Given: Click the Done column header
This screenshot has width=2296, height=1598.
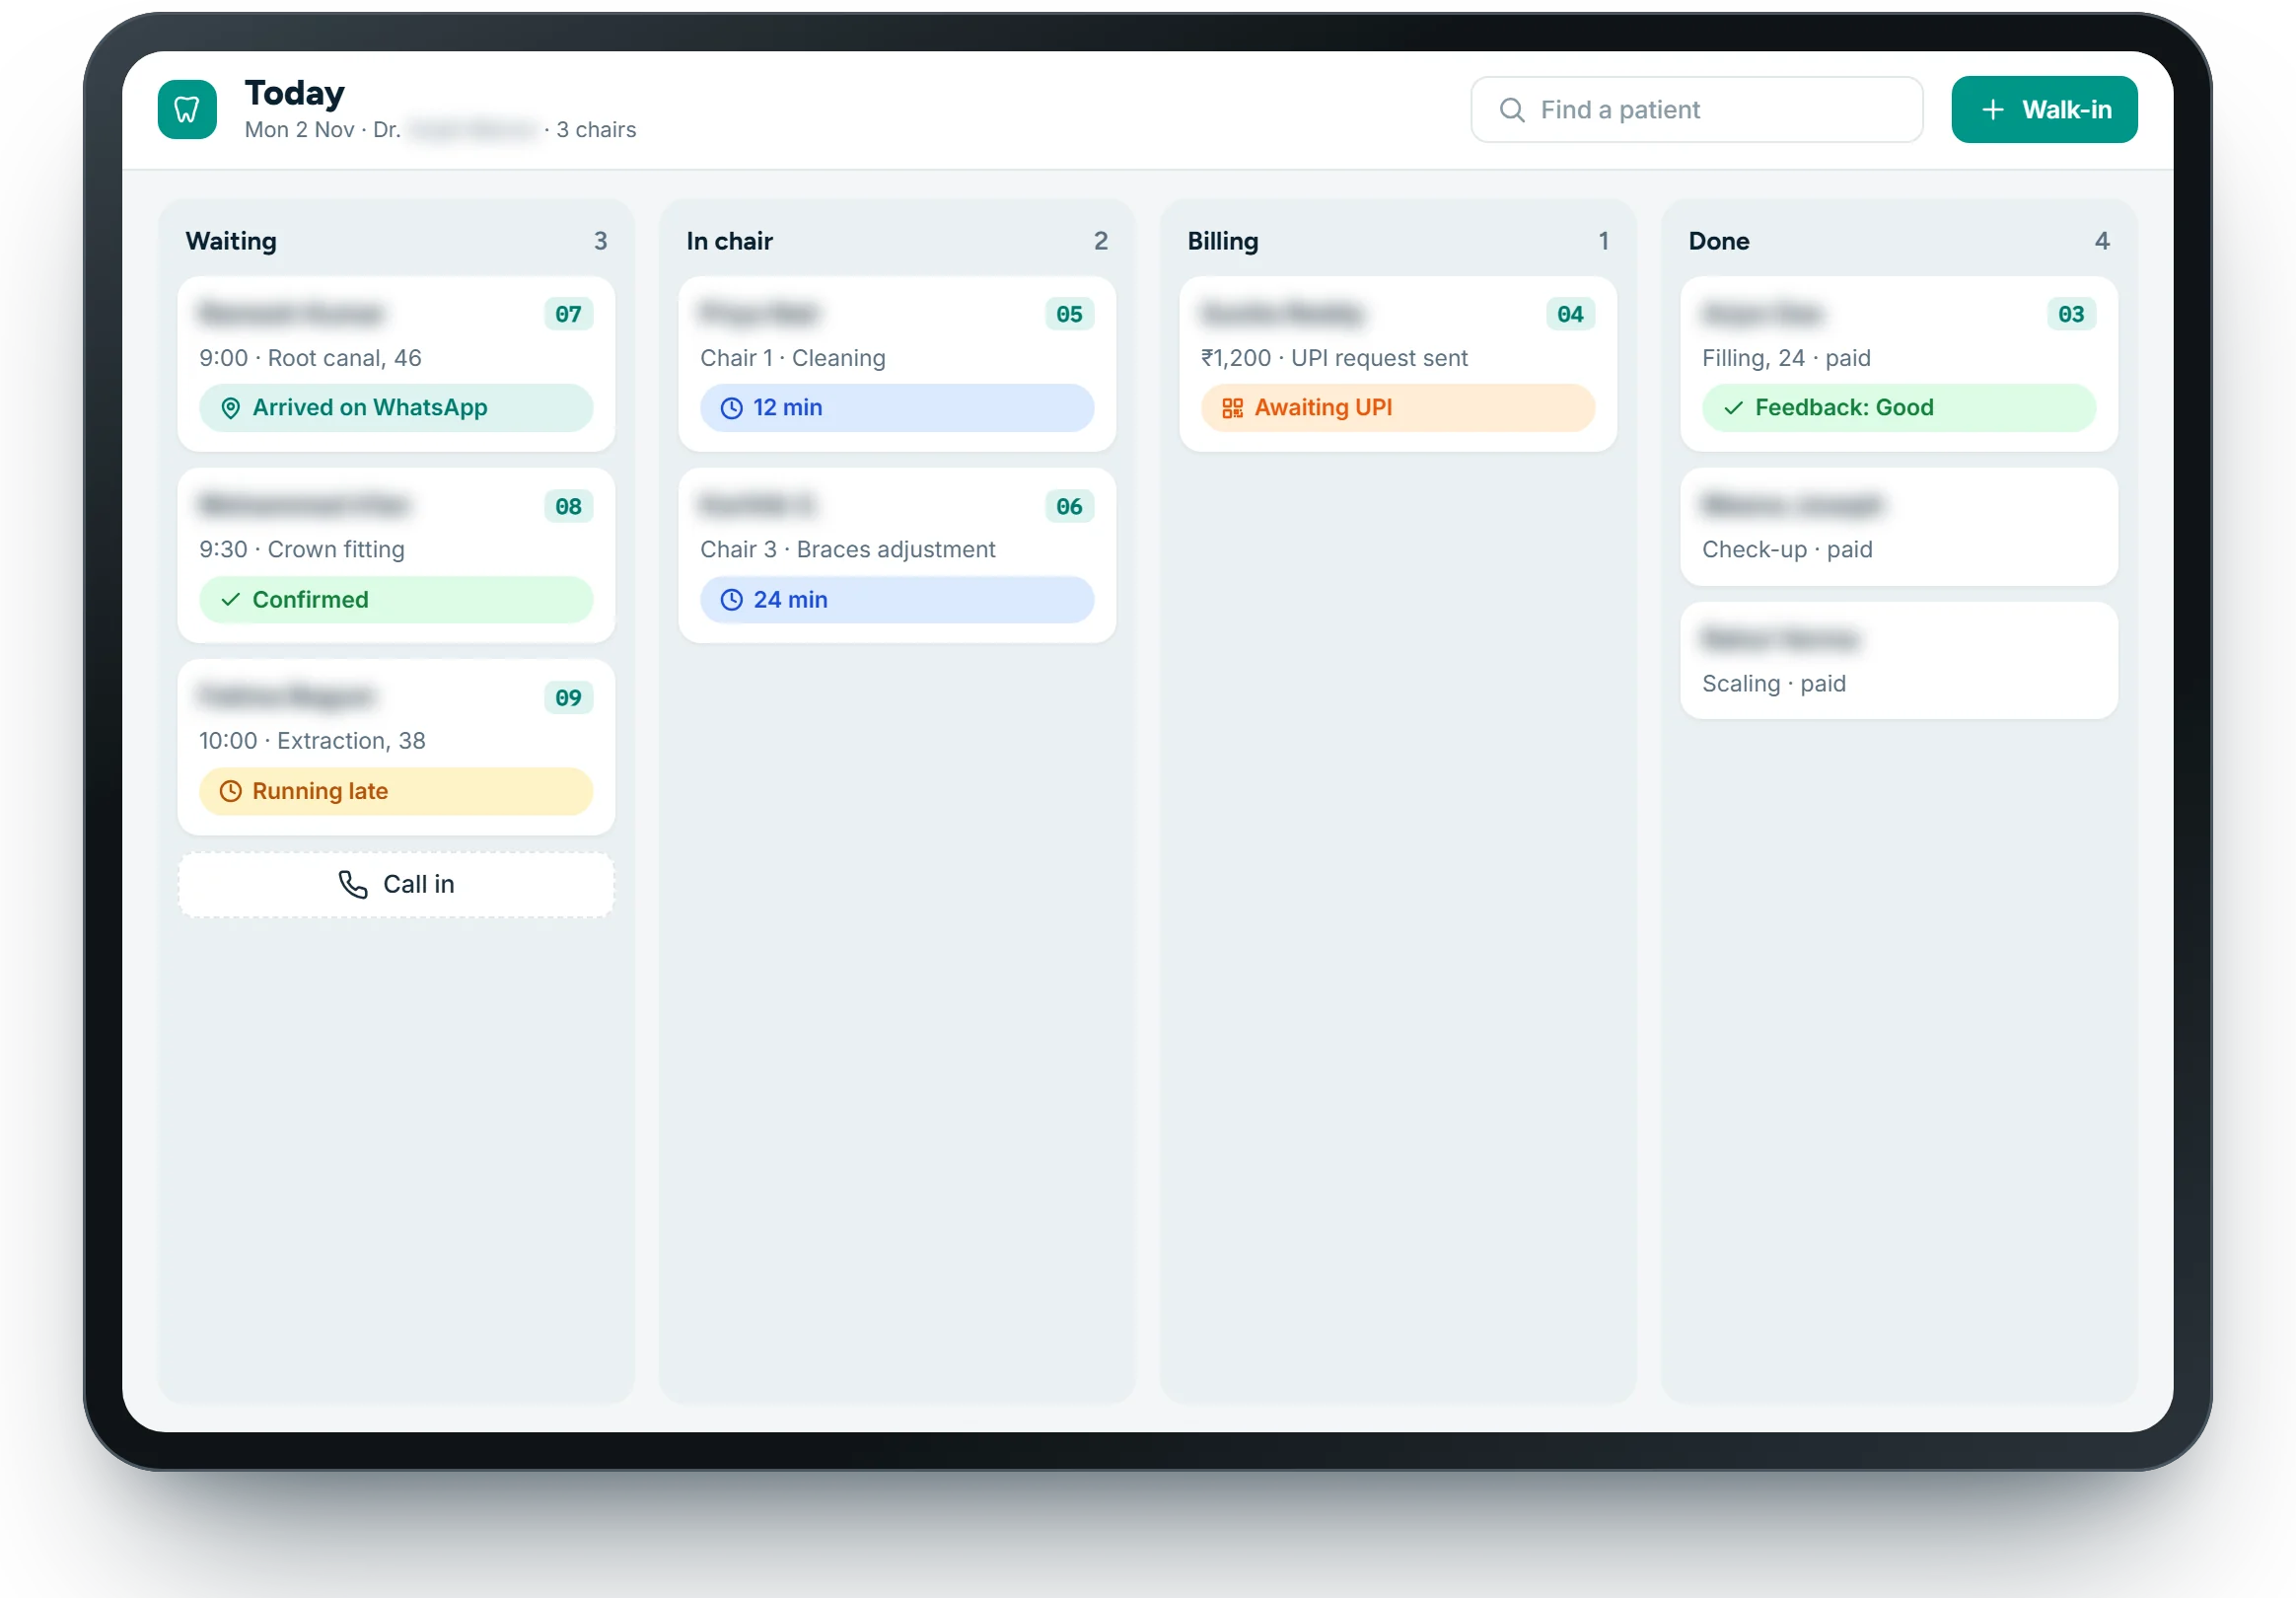Looking at the screenshot, I should (x=1718, y=241).
